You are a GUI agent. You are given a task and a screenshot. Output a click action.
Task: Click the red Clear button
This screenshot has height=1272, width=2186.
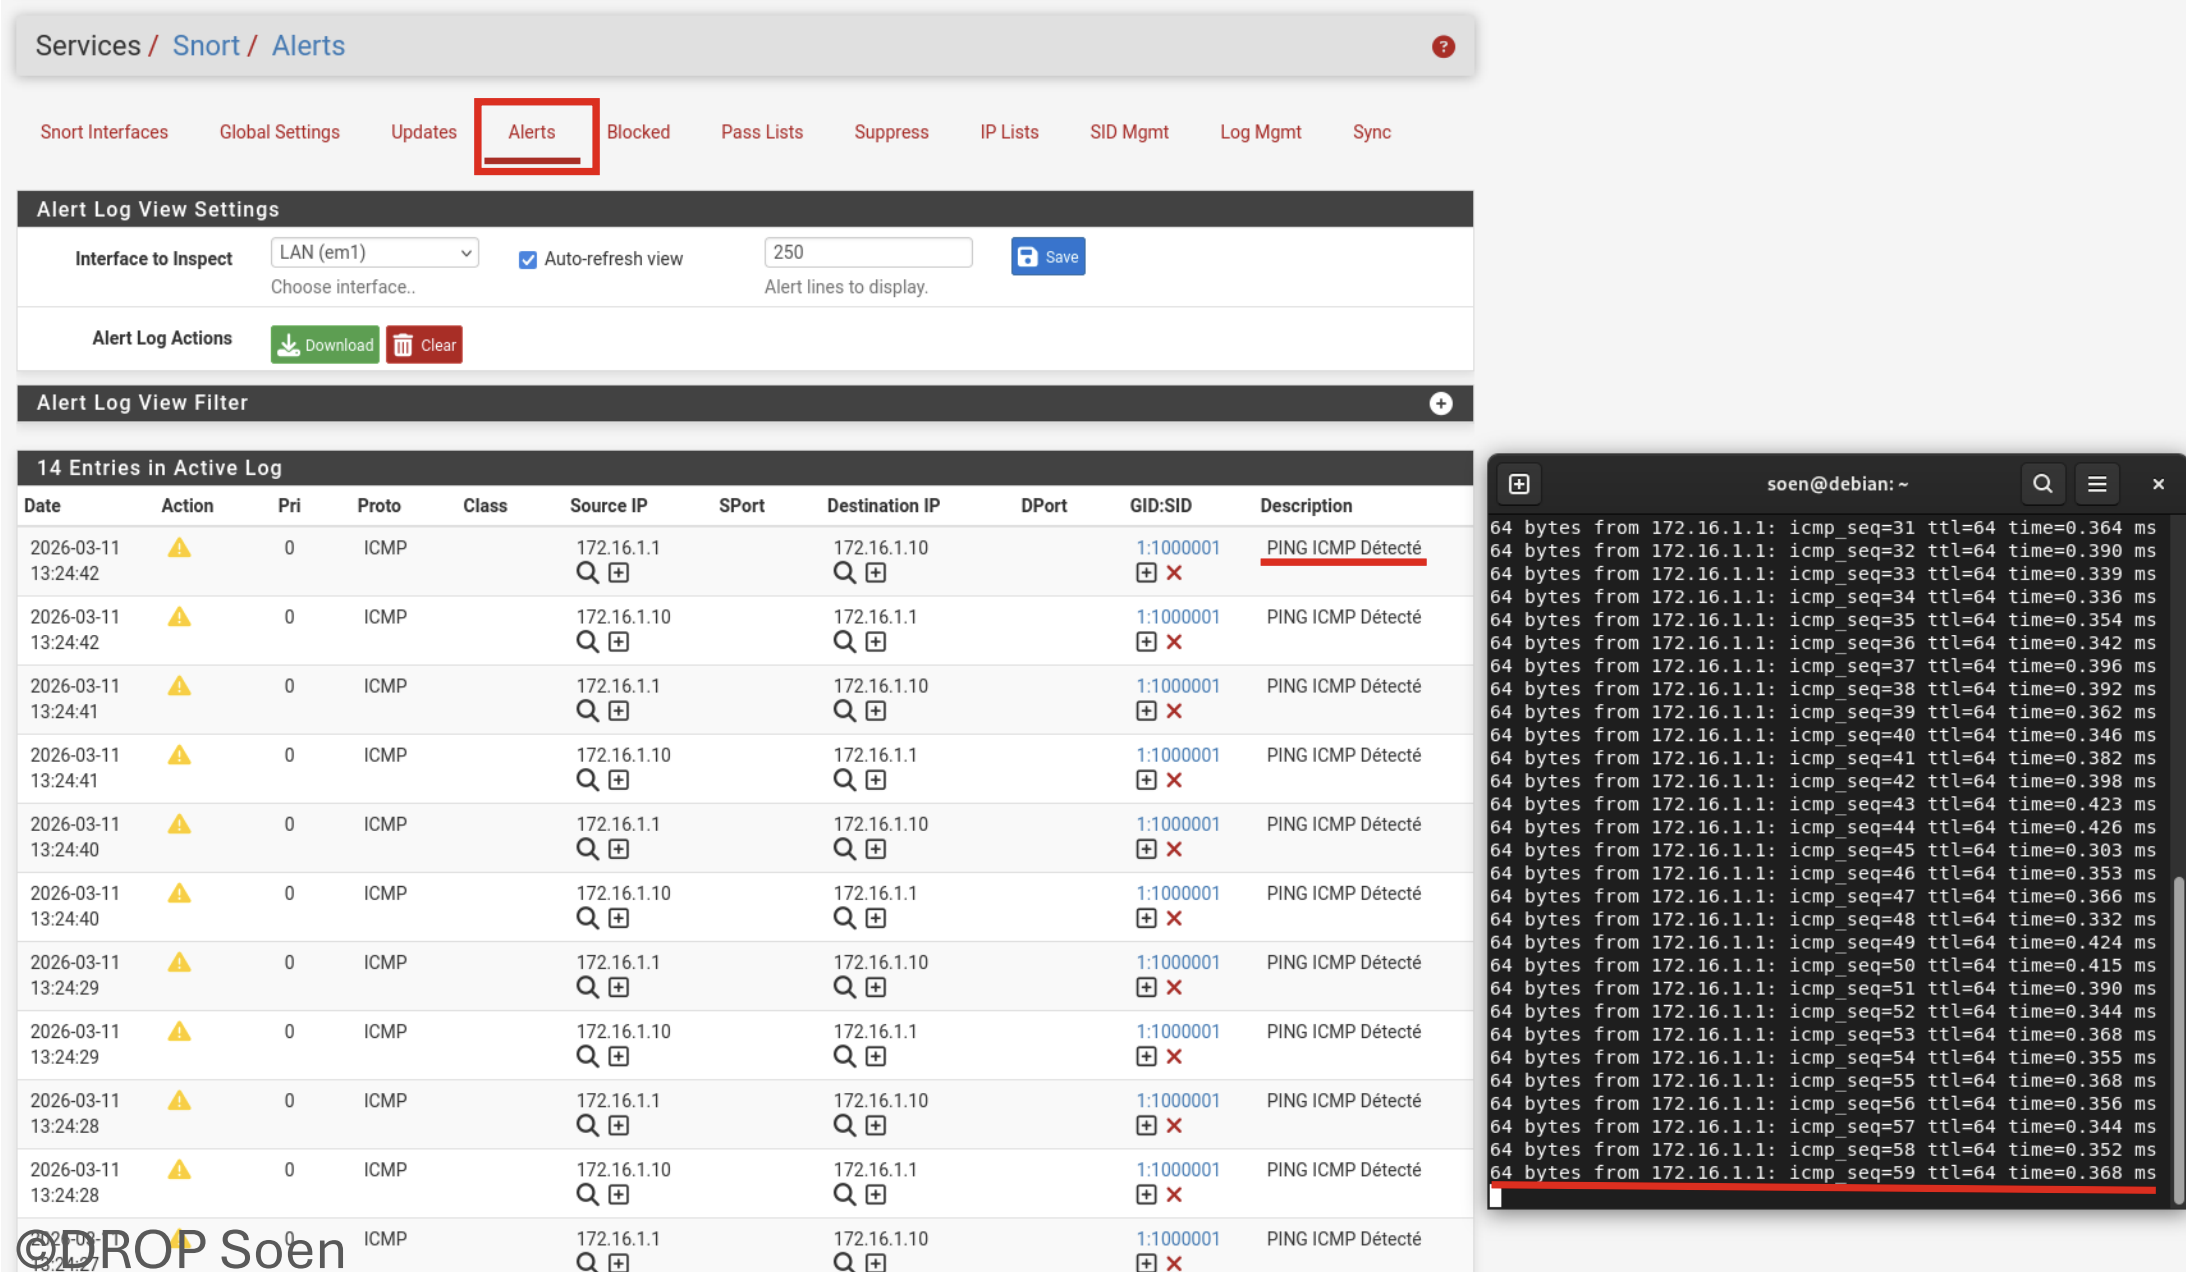[424, 345]
